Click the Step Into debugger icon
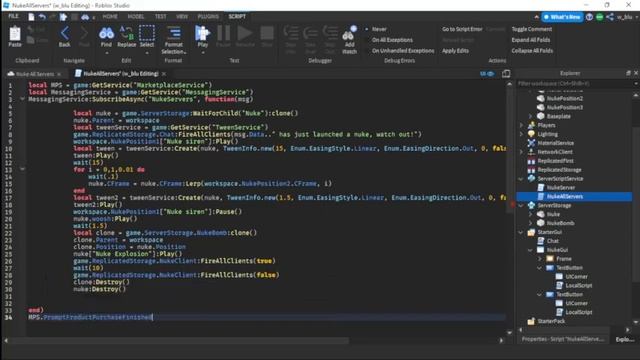 291,33
